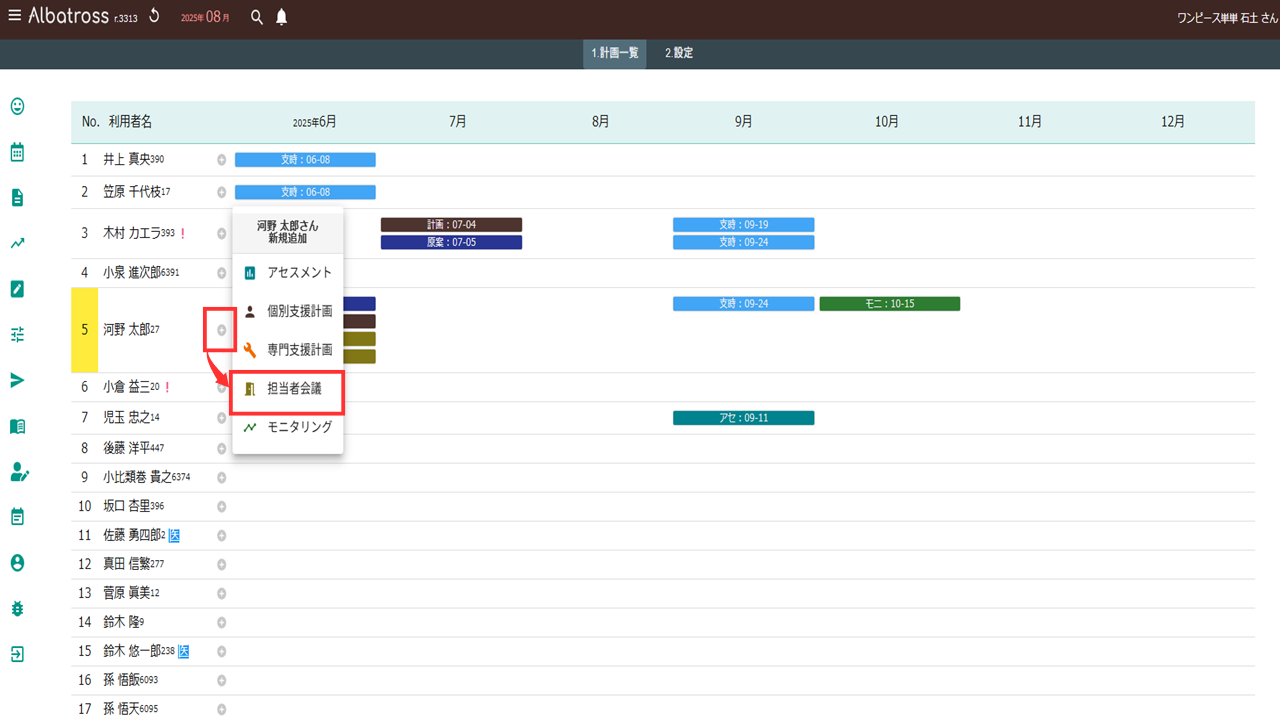Screen dimensions: 1280x720
Task: Open notifications bell icon
Action: (282, 17)
